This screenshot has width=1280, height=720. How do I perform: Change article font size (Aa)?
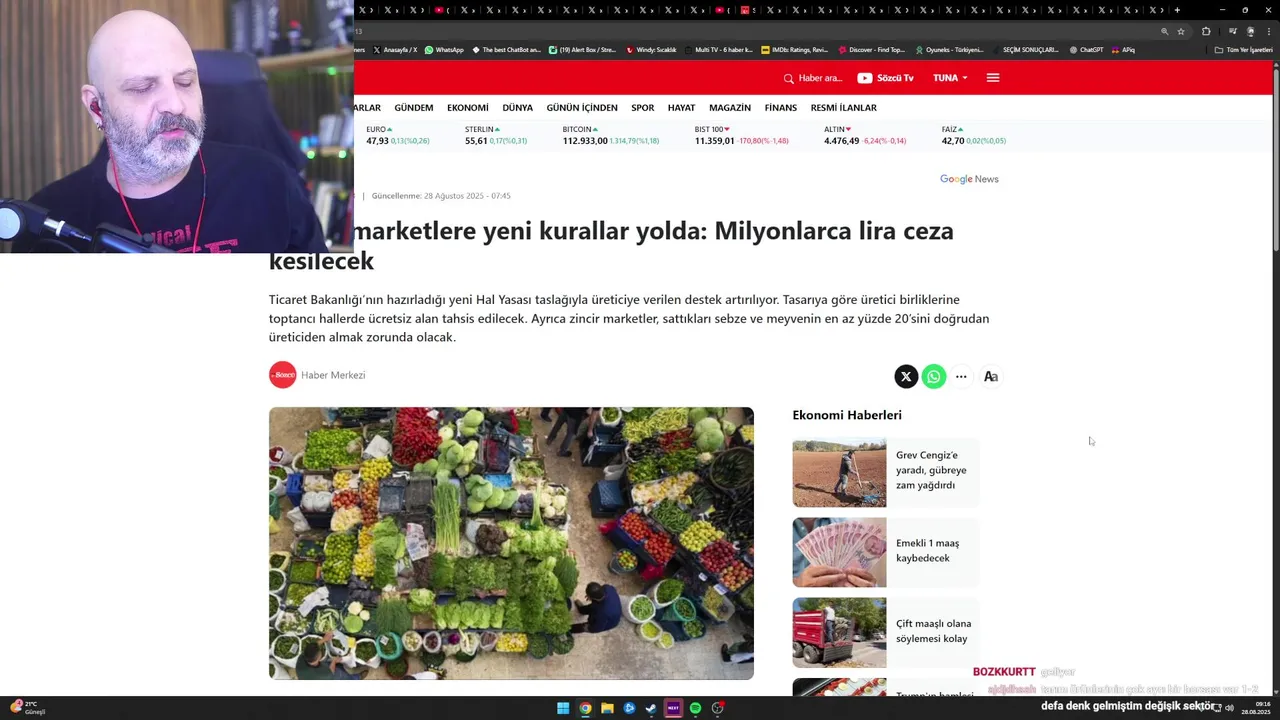[x=991, y=377]
